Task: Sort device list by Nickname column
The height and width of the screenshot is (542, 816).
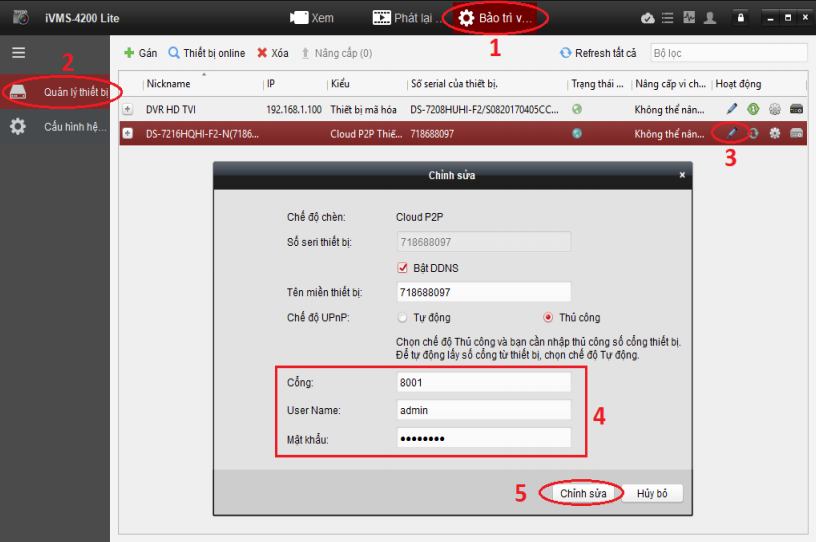Action: [200, 84]
